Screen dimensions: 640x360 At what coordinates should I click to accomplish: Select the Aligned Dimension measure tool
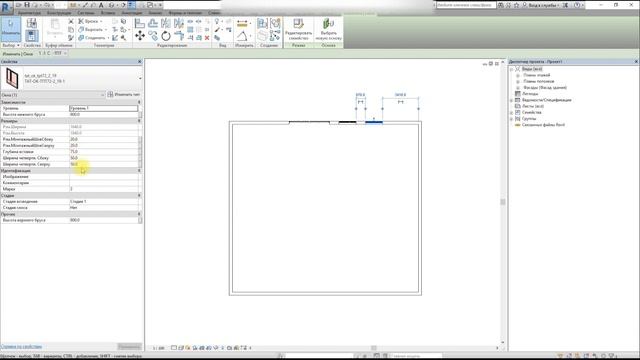(242, 23)
